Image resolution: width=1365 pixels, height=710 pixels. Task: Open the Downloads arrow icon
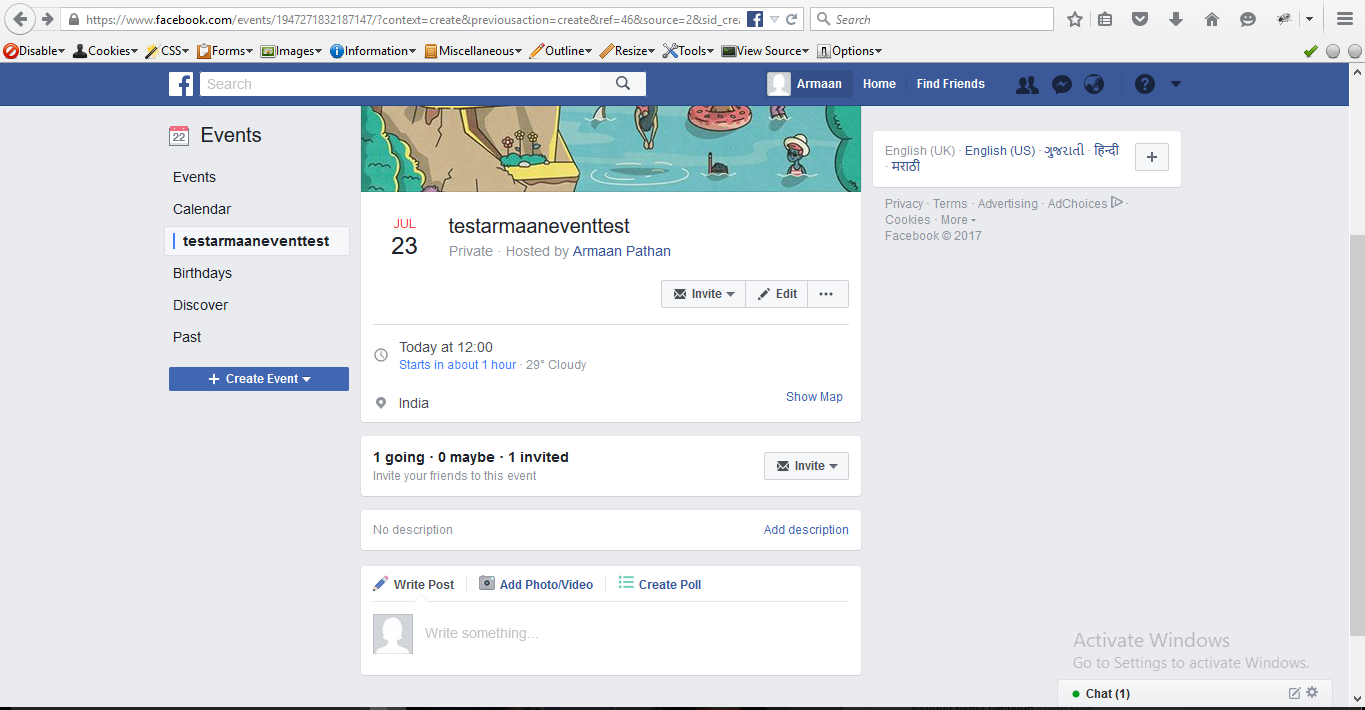[1176, 19]
